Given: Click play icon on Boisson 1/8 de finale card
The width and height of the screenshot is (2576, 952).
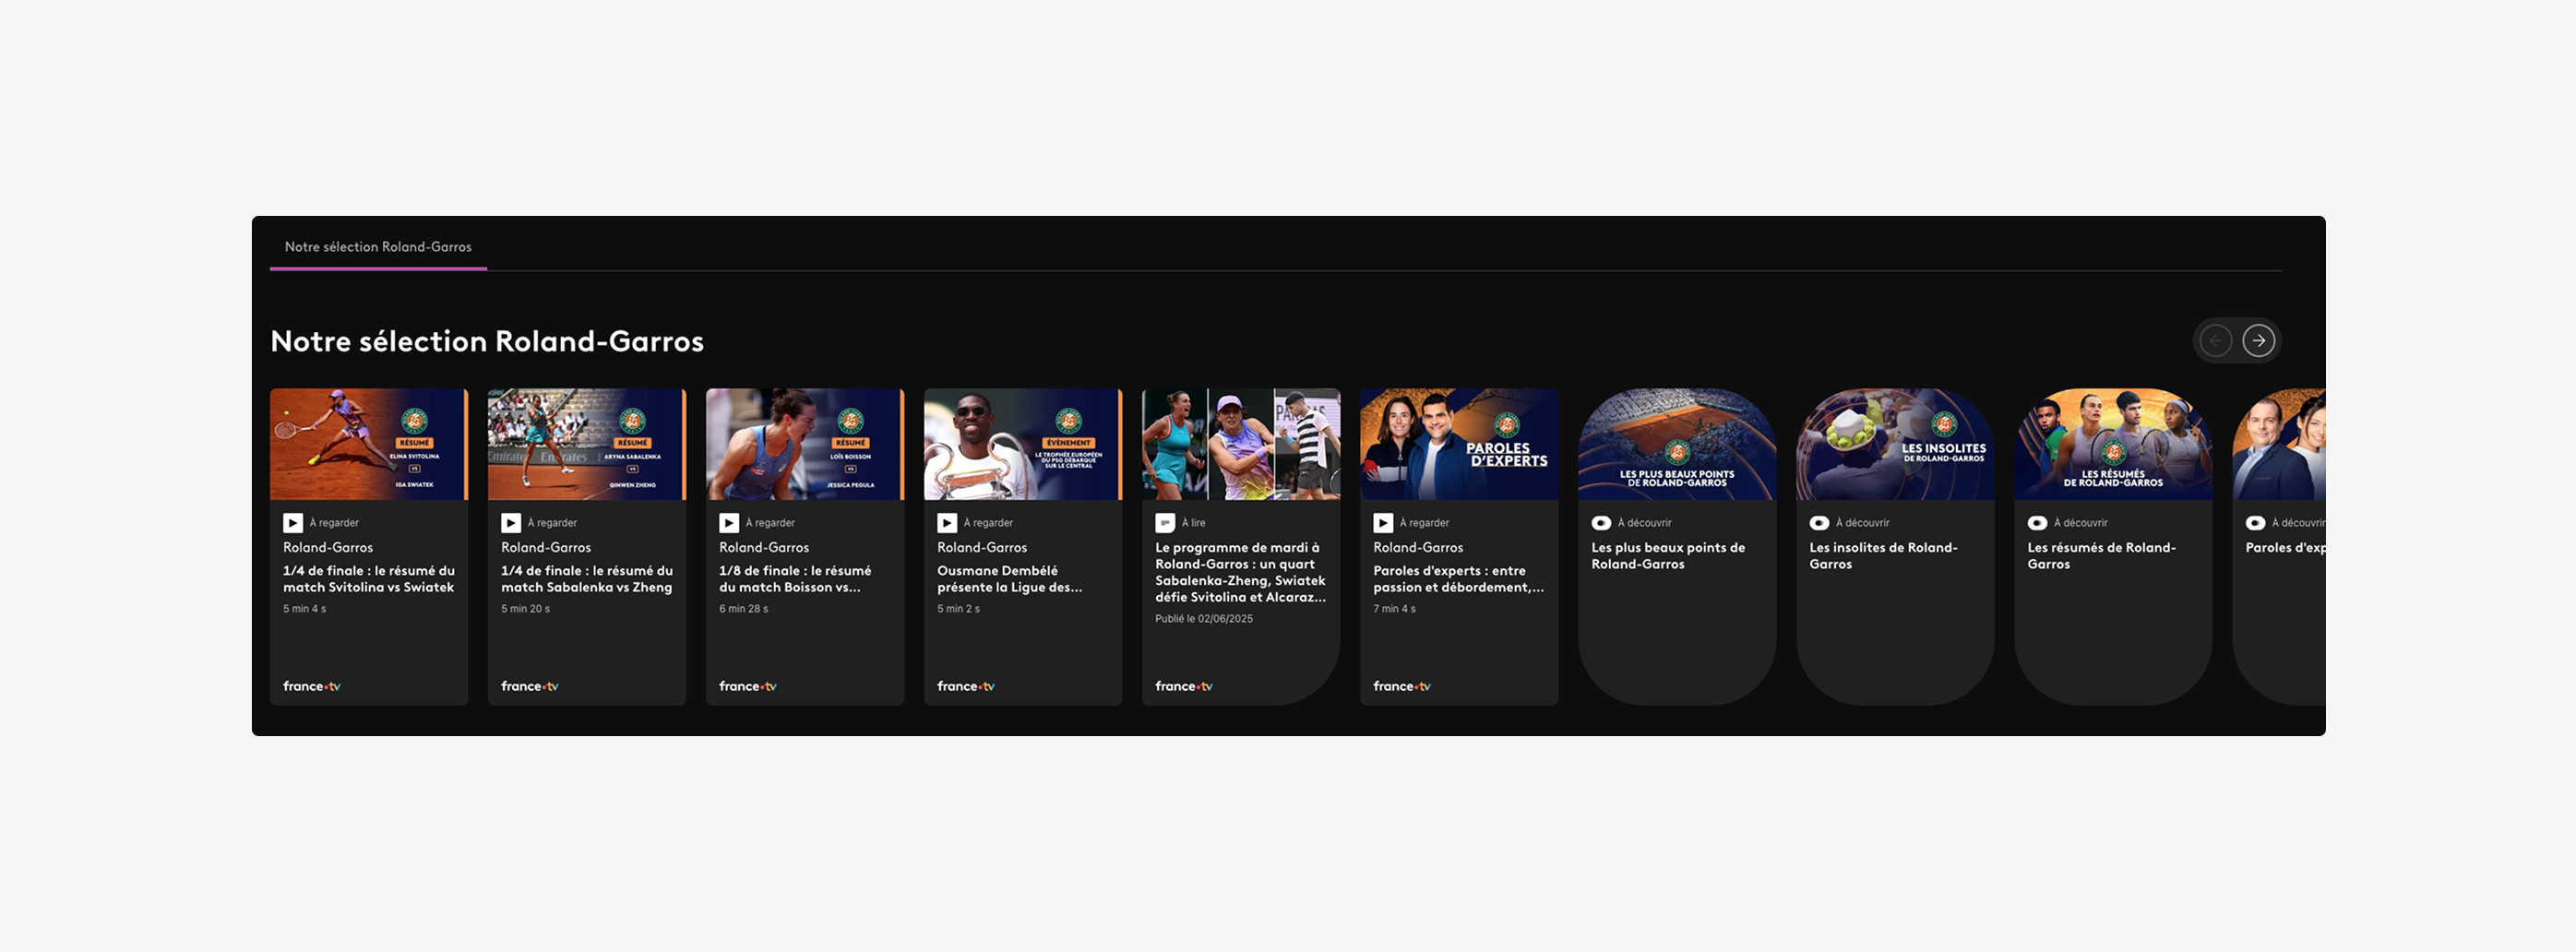Looking at the screenshot, I should [729, 523].
